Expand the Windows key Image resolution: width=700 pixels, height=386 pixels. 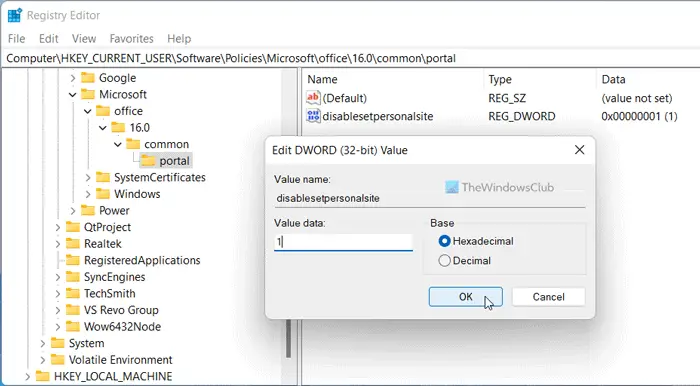[x=88, y=194]
